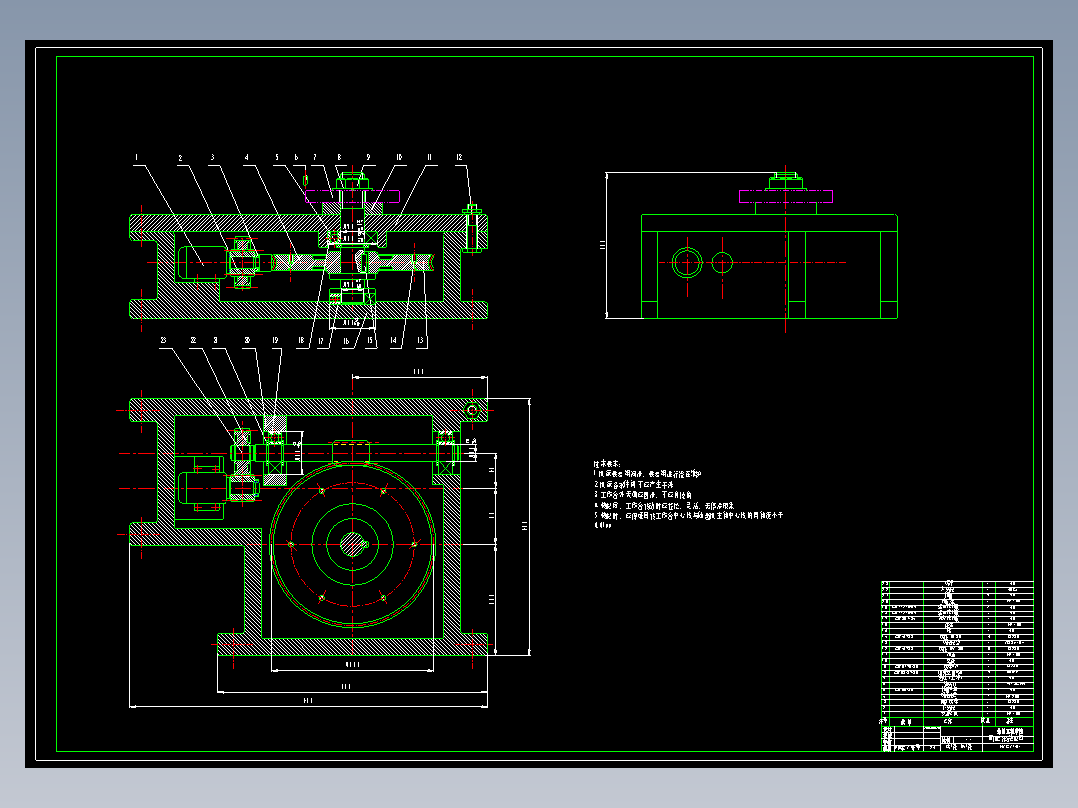
Task: Click the red dashed bolt circle on worm wheel
Action: [353, 545]
